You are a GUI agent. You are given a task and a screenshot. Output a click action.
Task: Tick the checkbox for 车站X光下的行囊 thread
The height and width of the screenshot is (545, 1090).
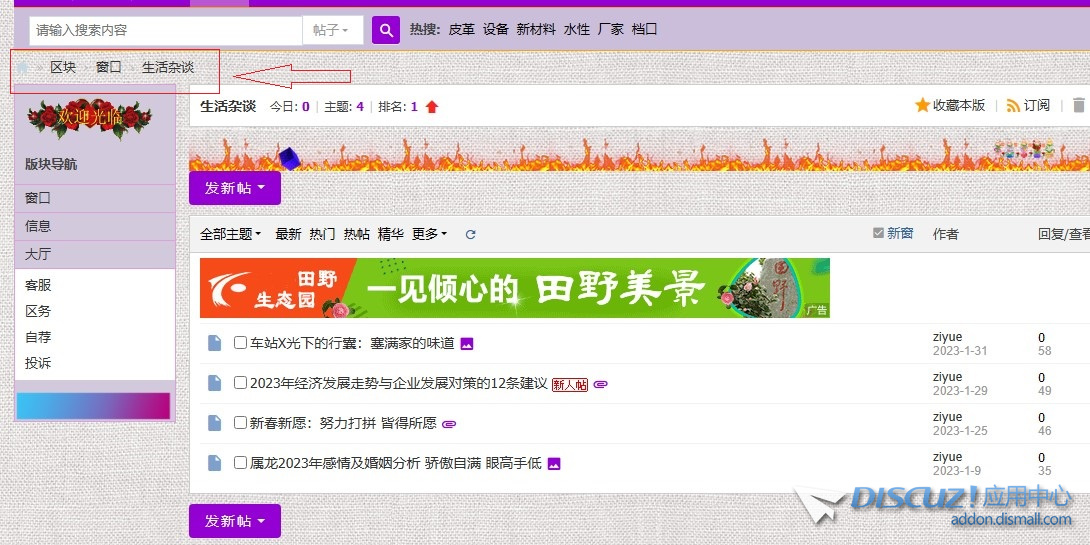coord(240,343)
